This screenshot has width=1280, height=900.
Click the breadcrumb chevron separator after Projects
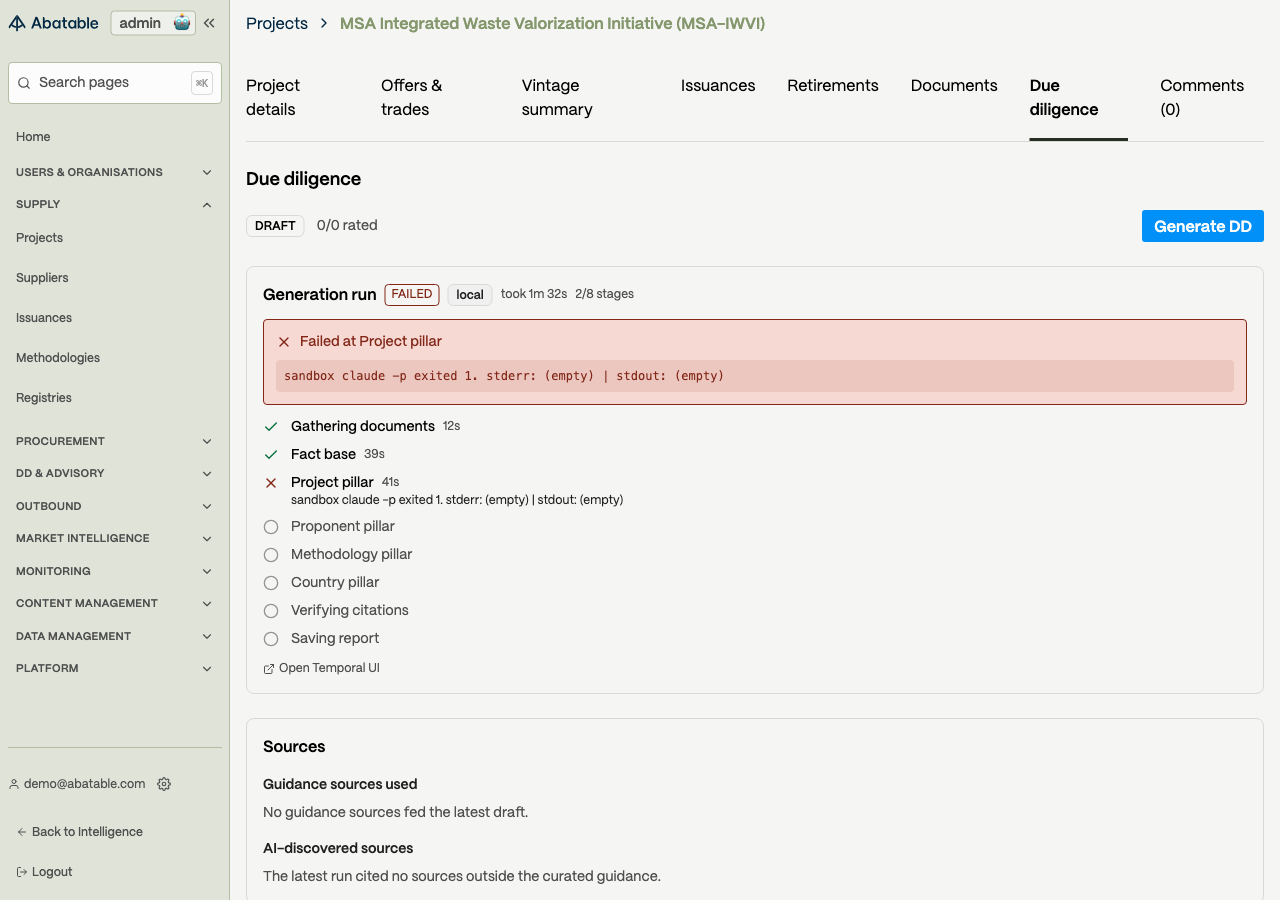click(x=324, y=23)
